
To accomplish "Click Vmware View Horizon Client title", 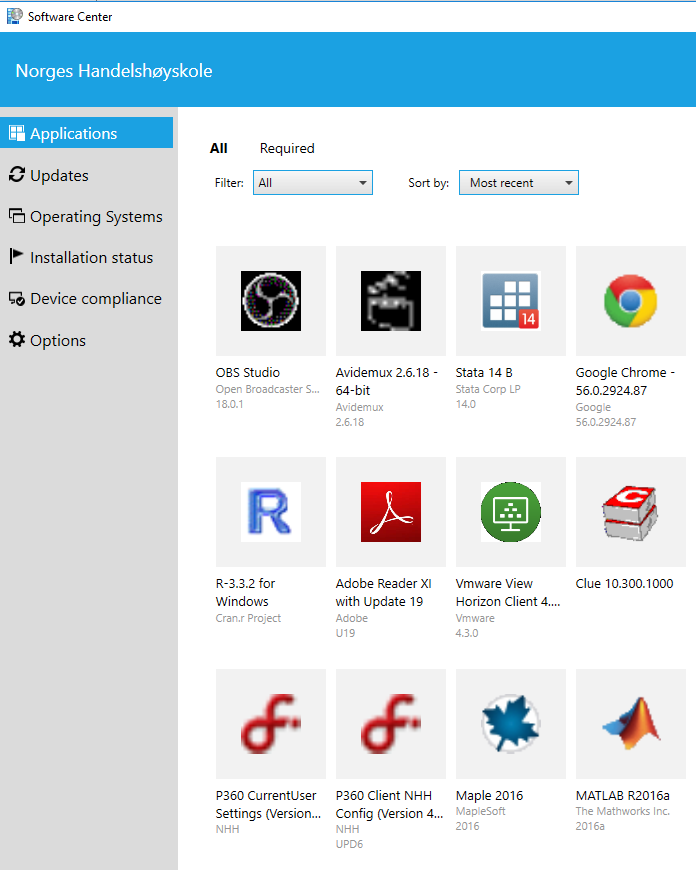I will 508,592.
